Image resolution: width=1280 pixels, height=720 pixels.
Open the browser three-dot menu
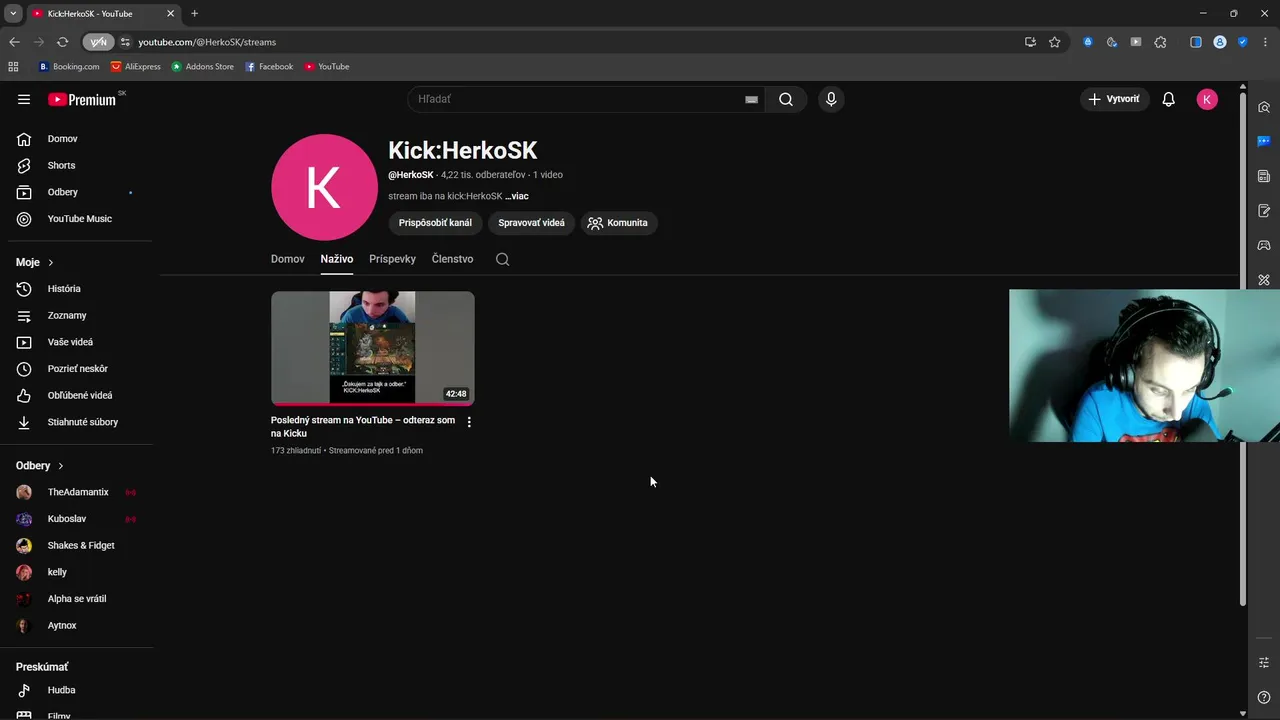(1266, 42)
